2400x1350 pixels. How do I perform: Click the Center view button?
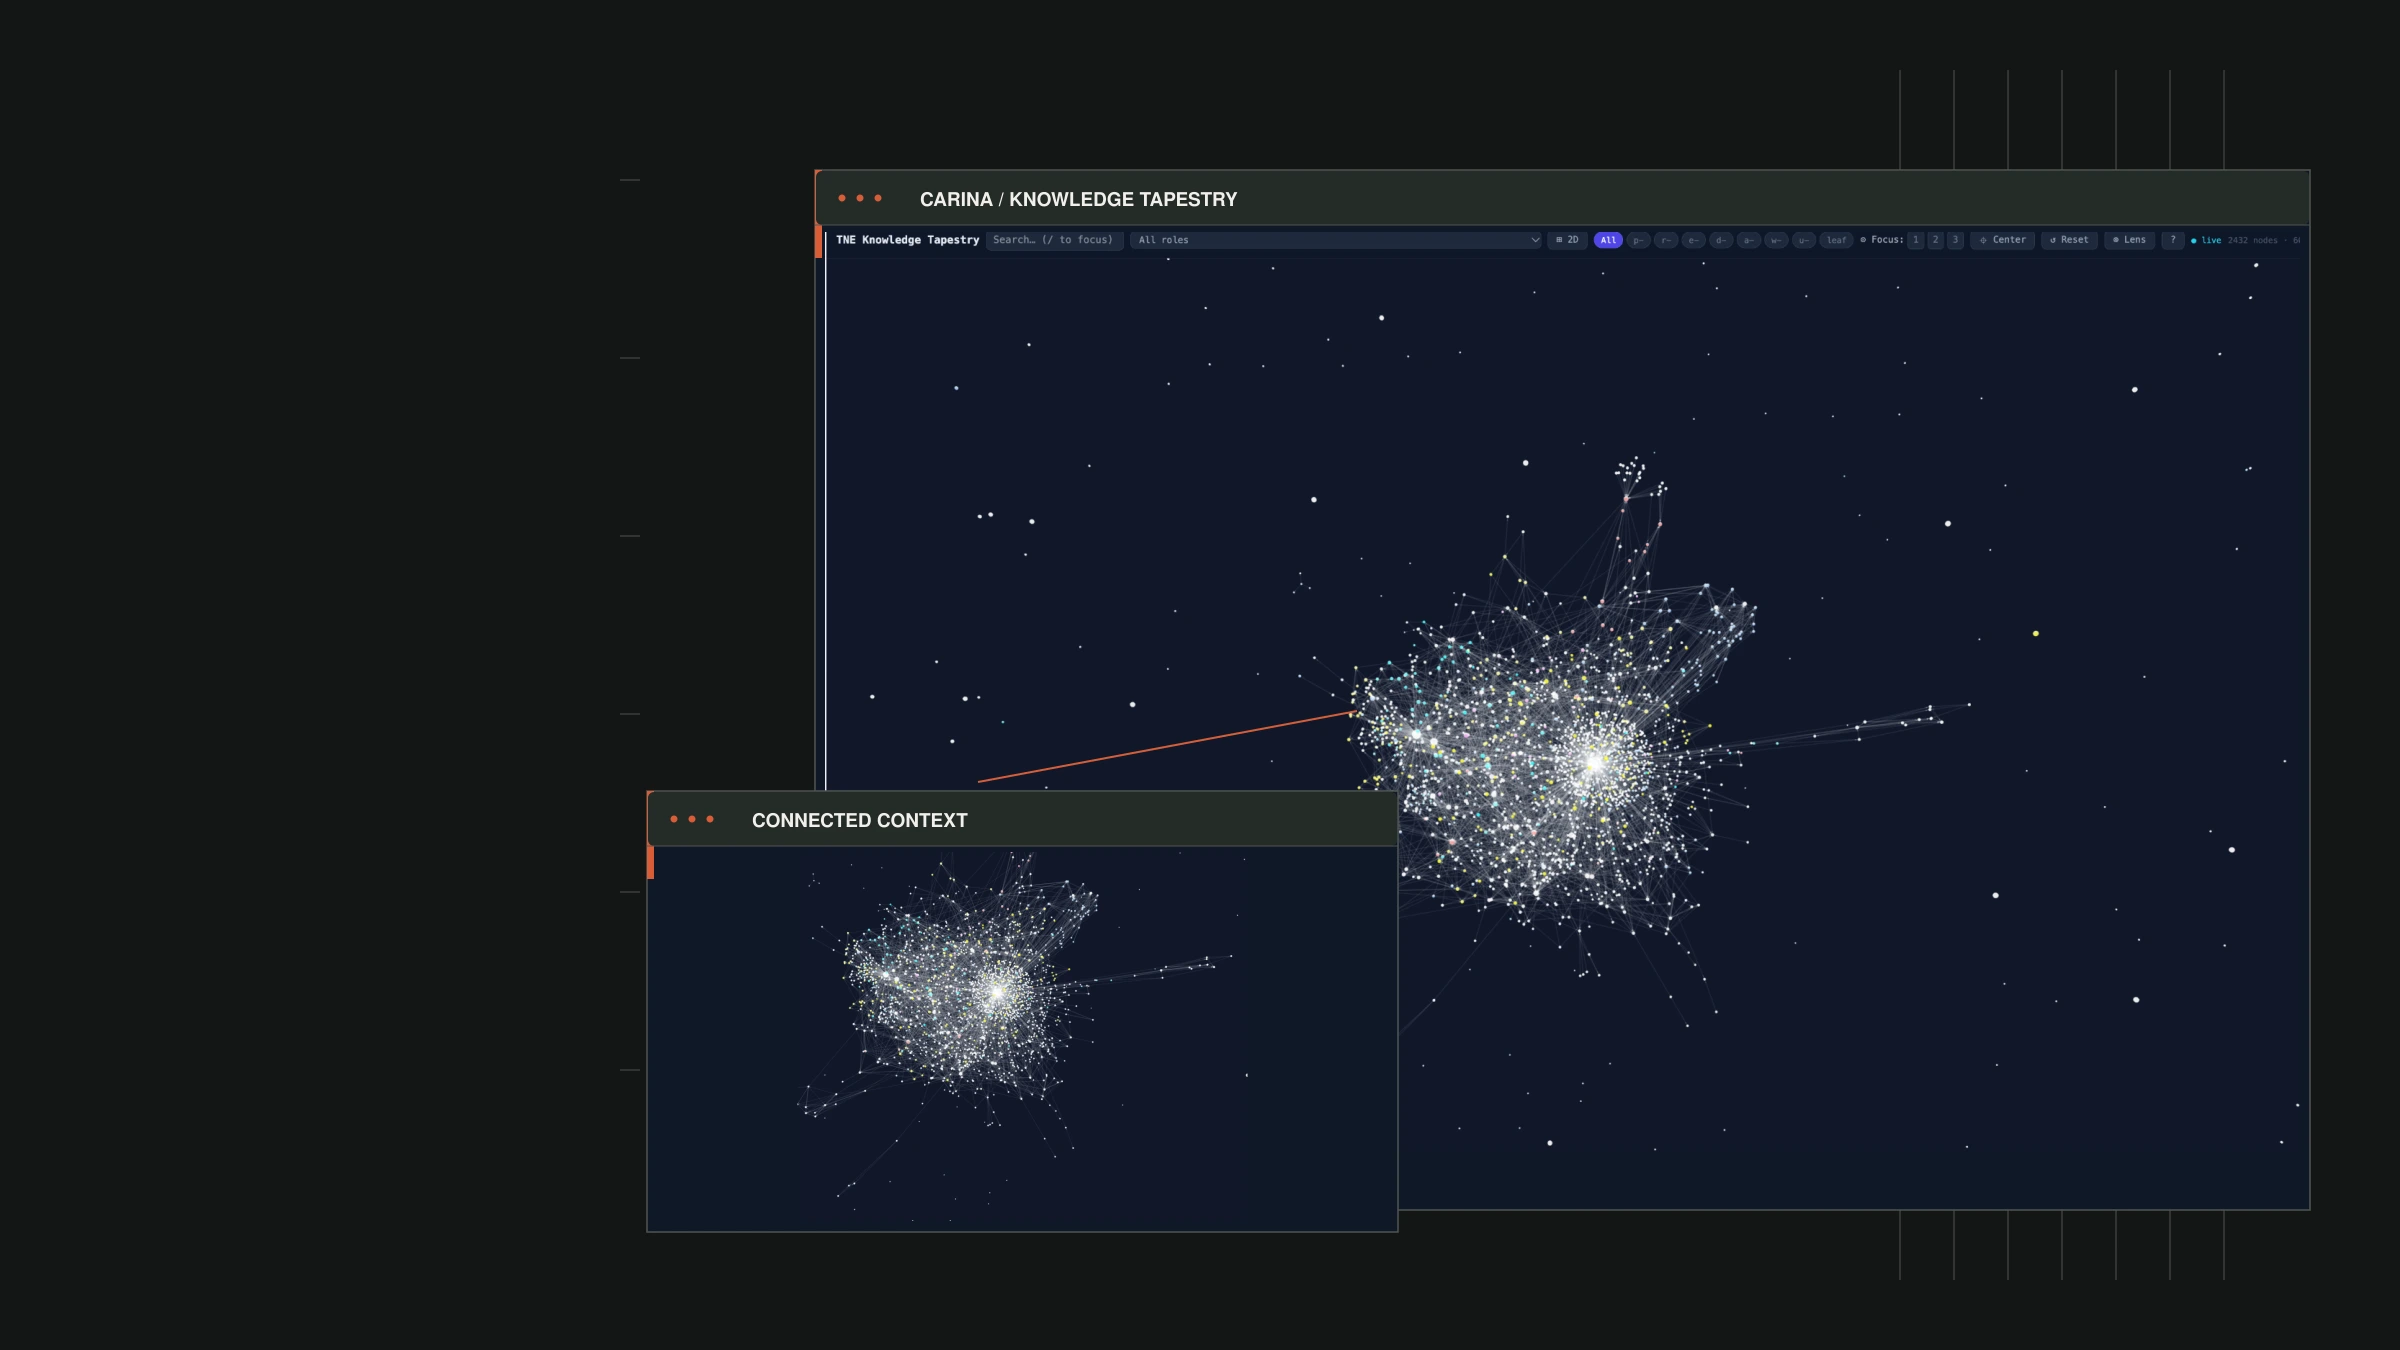click(2002, 240)
